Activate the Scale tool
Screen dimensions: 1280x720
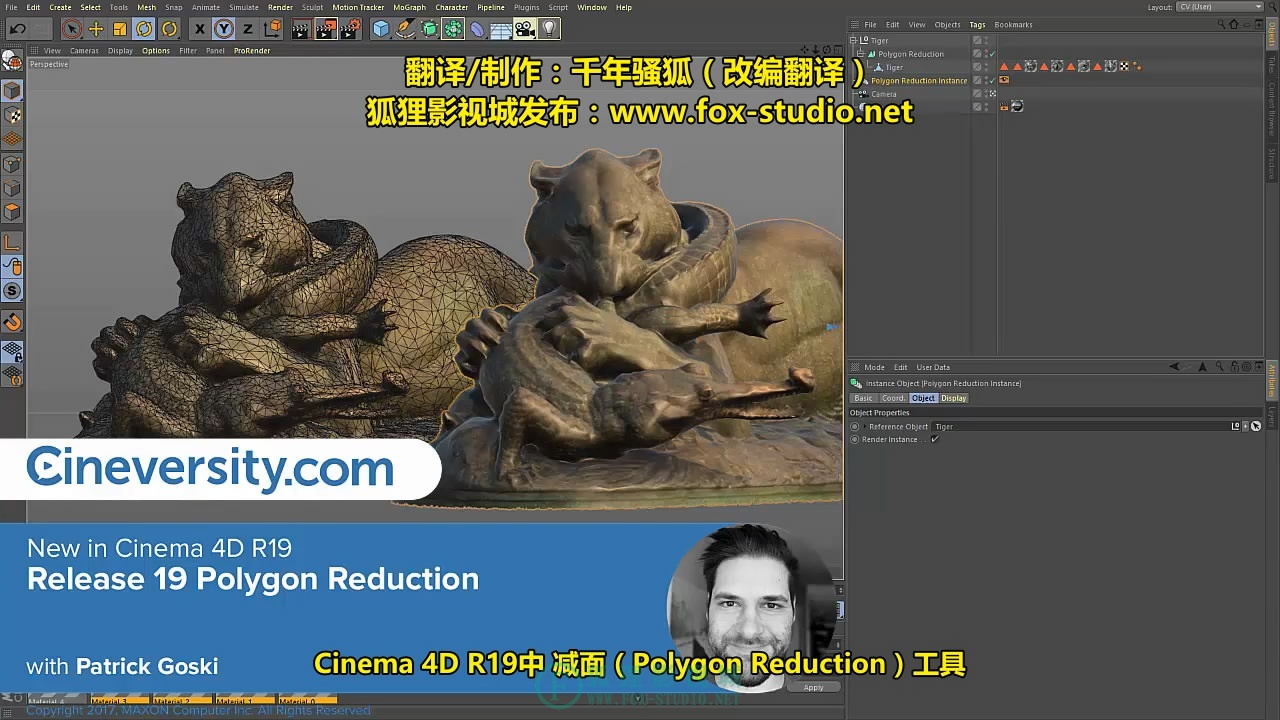coord(120,29)
